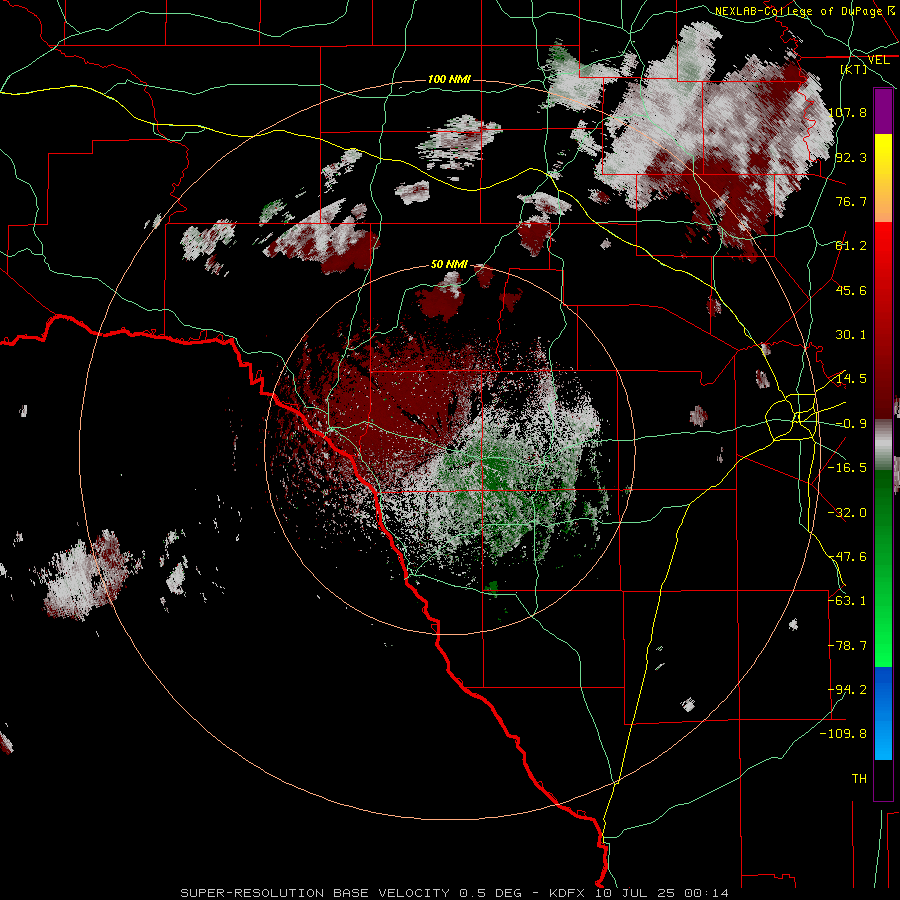Pick the bright green segment of the color bar

pyautogui.click(x=883, y=629)
